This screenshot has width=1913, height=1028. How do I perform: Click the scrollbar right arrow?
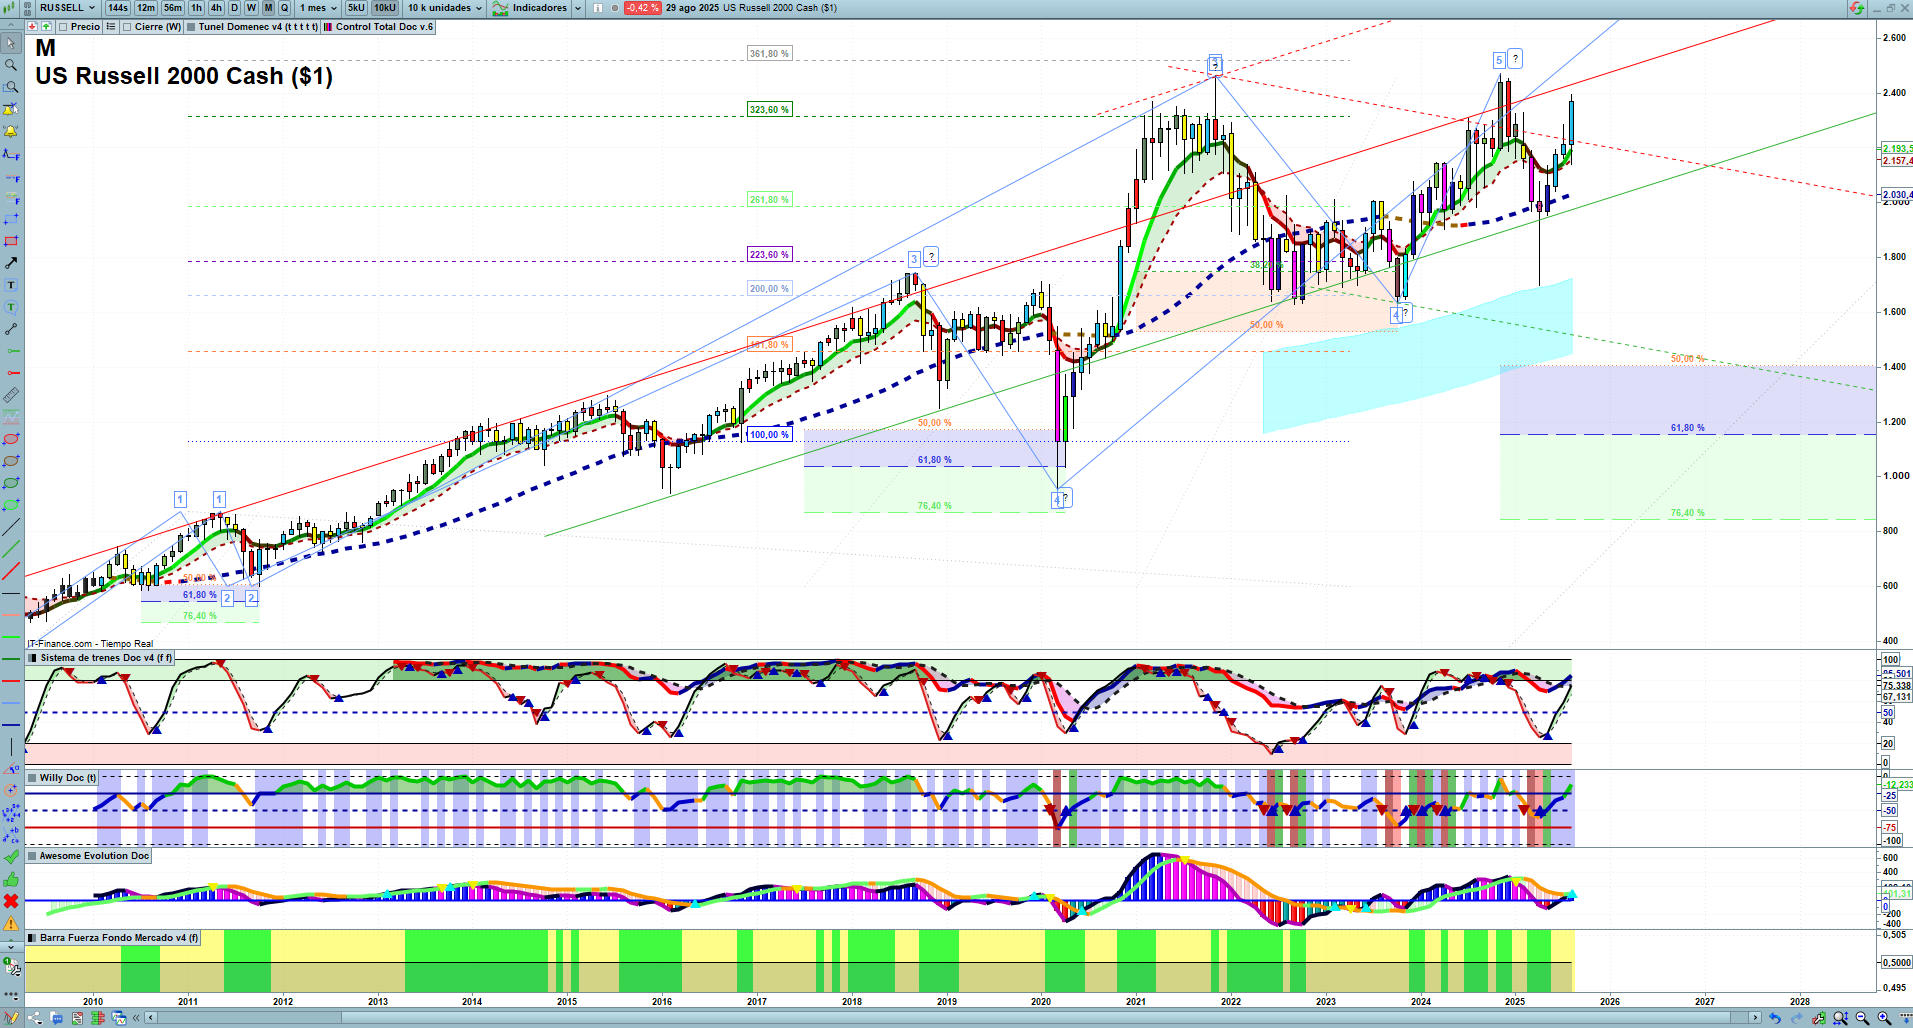(1756, 1018)
